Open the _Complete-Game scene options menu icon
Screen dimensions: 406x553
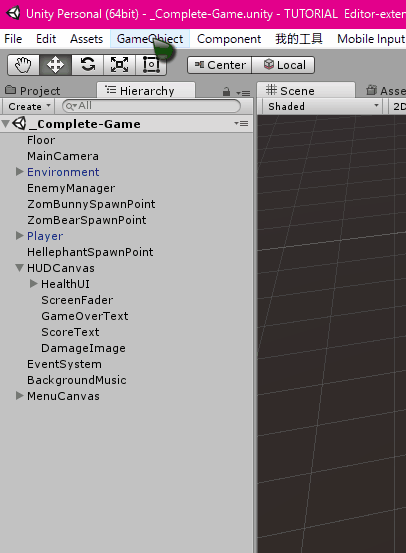point(241,123)
